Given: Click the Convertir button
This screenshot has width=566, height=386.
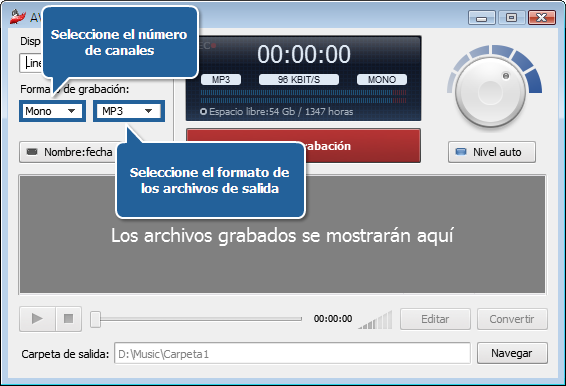Looking at the screenshot, I should [x=512, y=319].
